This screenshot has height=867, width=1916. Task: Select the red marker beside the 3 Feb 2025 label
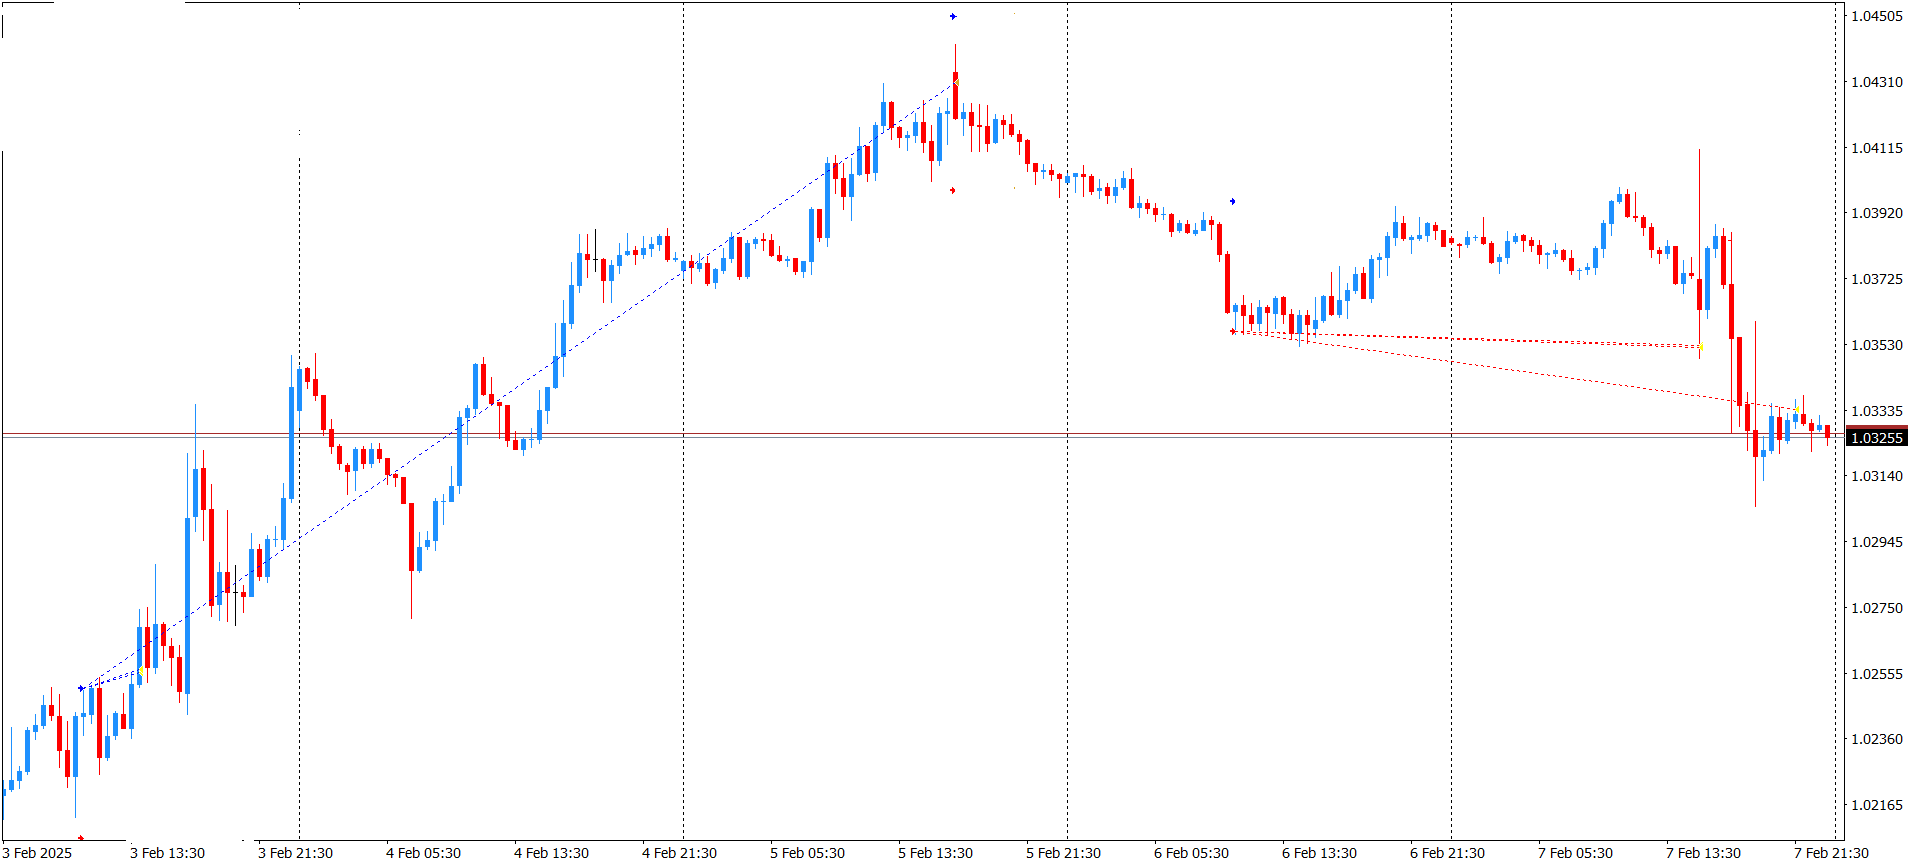81,838
